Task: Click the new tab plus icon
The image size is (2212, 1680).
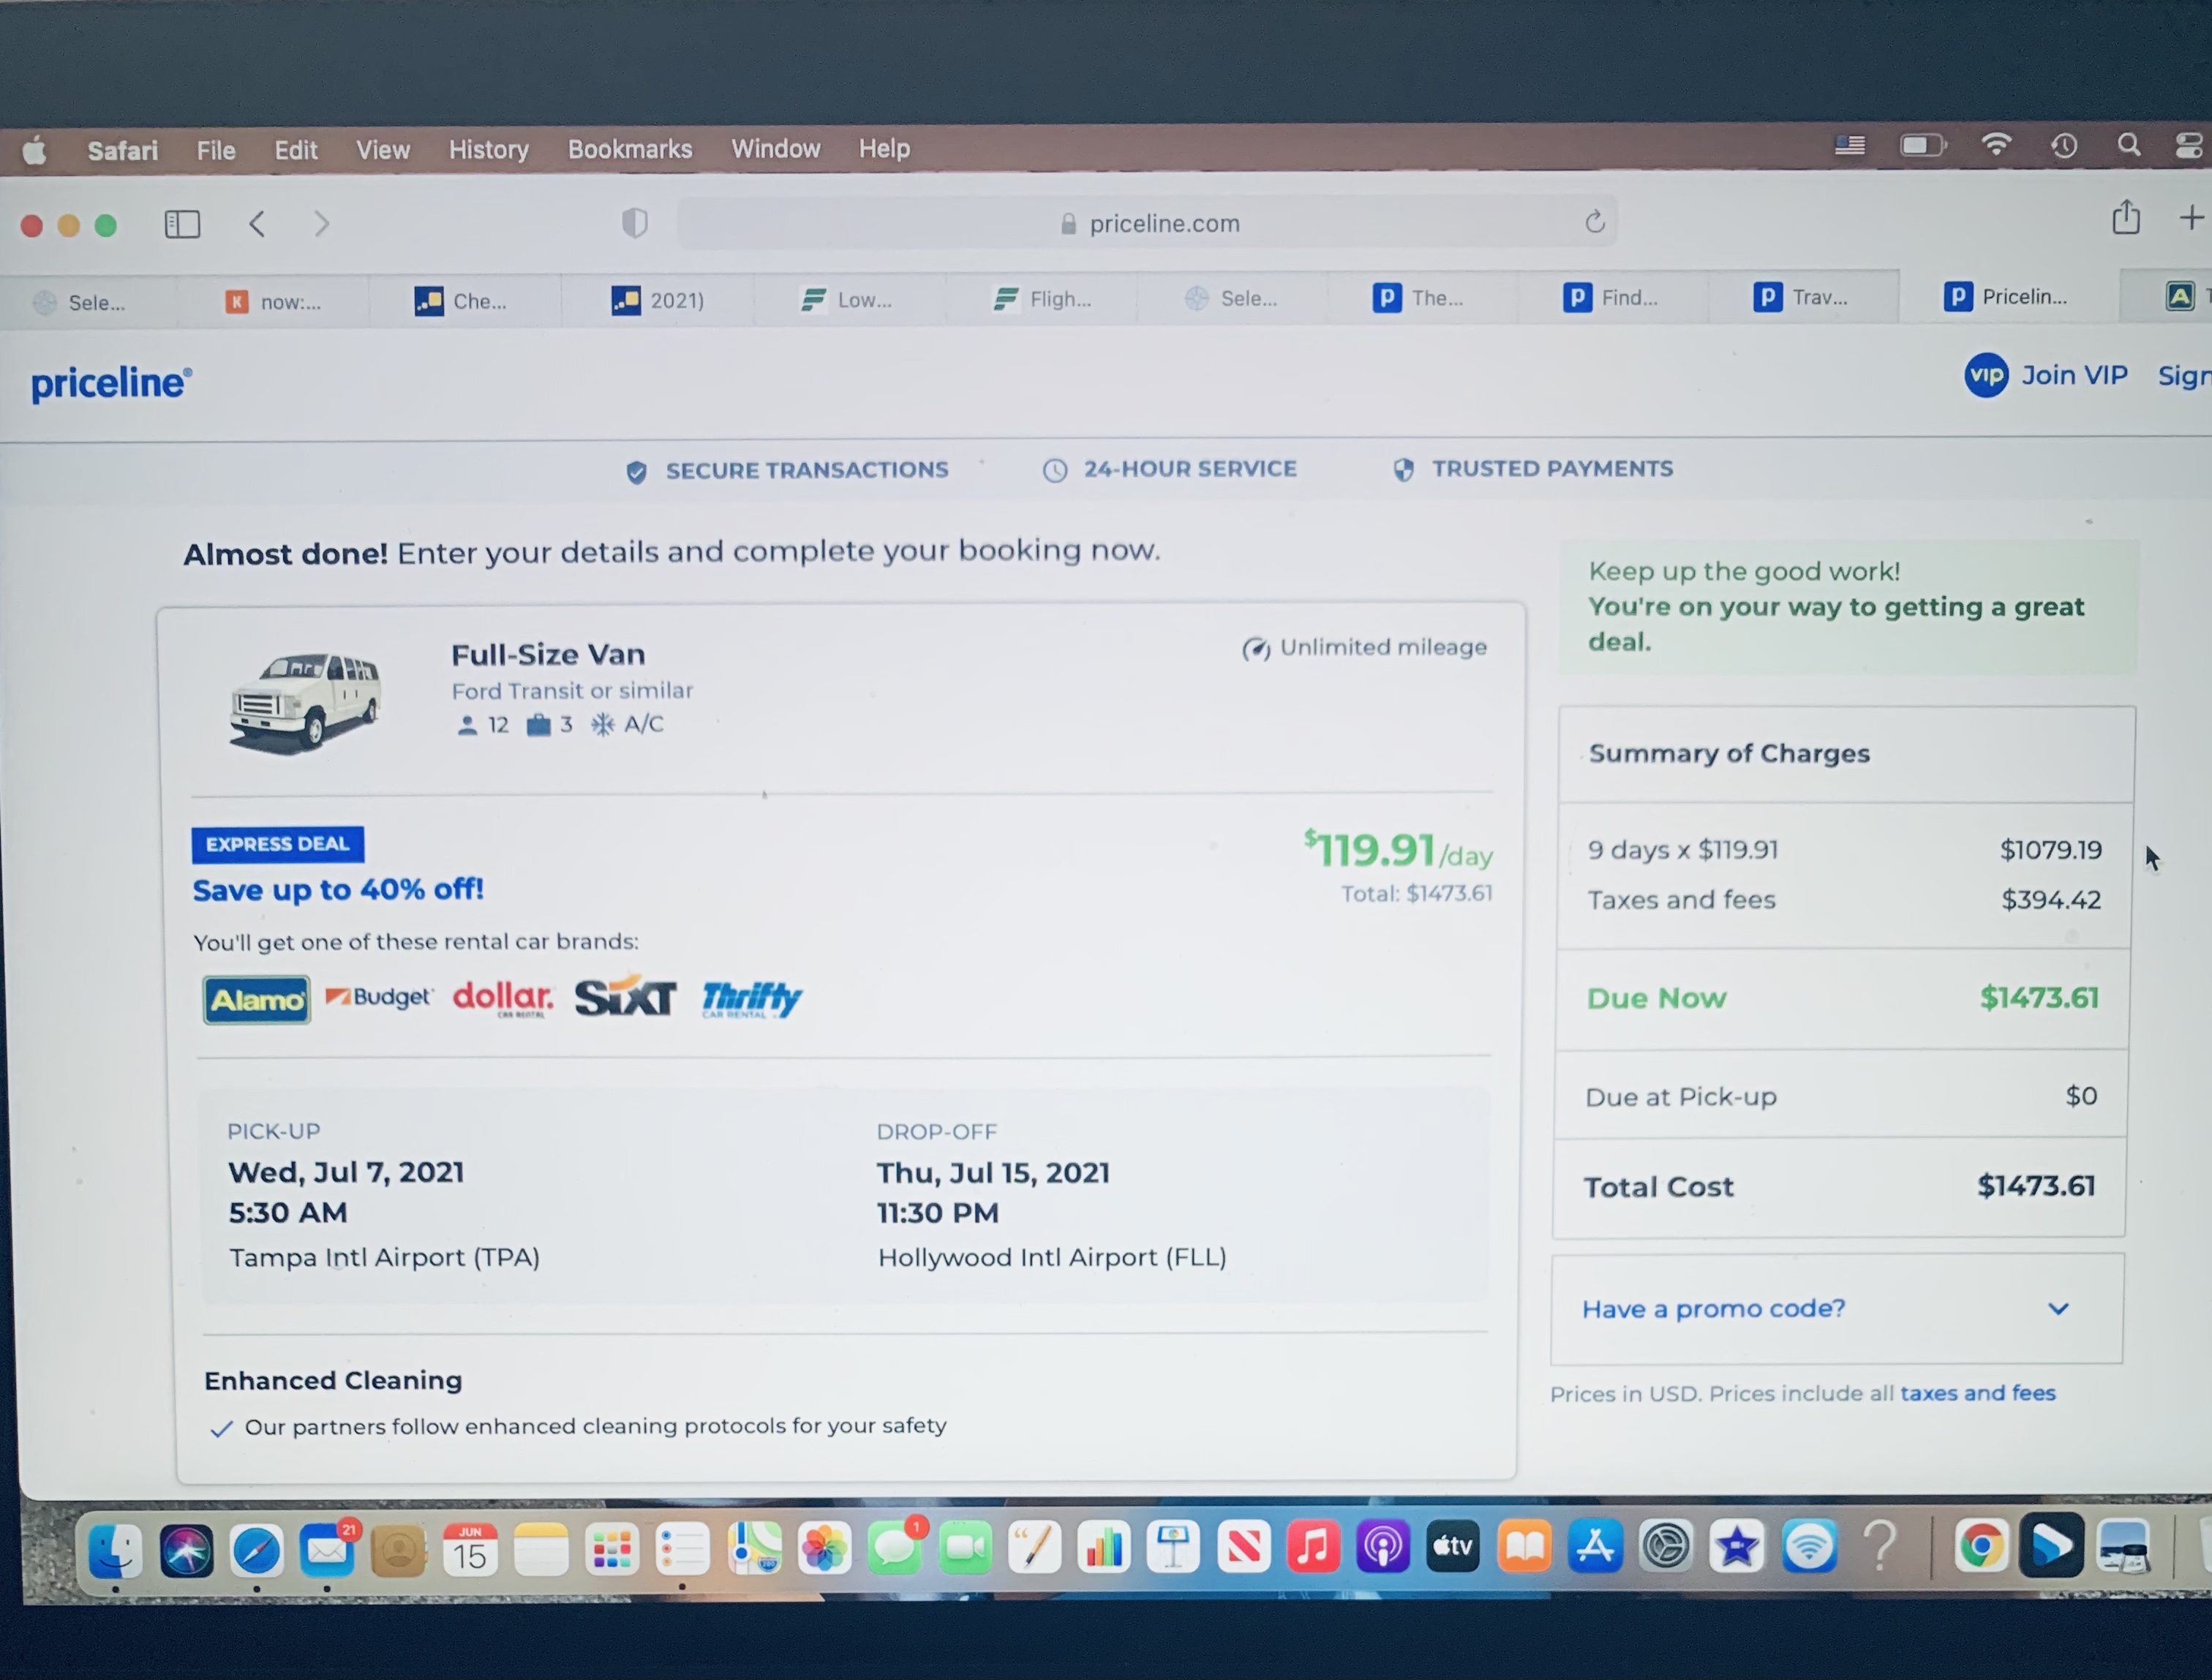Action: [2191, 217]
